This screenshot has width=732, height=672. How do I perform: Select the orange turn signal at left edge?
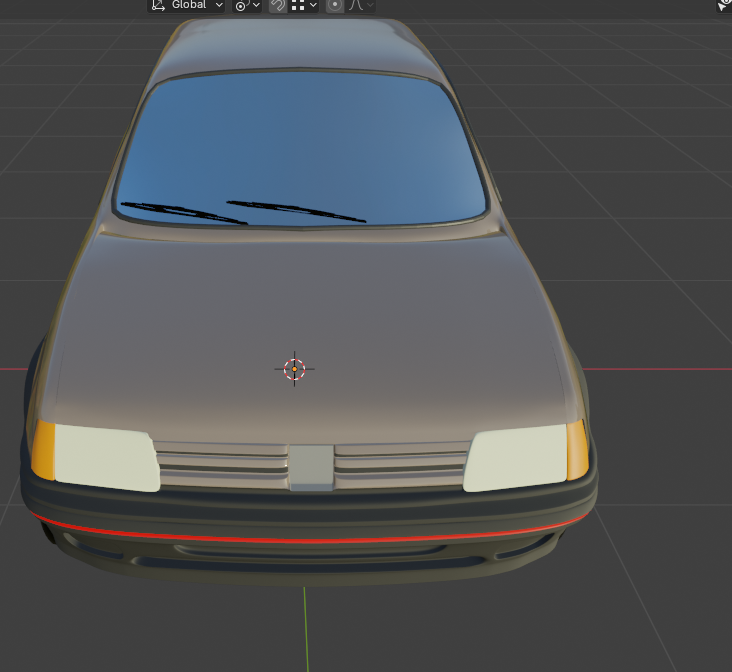pos(43,450)
